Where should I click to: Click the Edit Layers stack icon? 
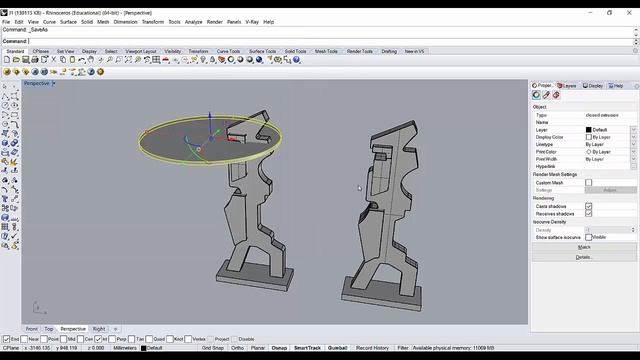coord(222,60)
